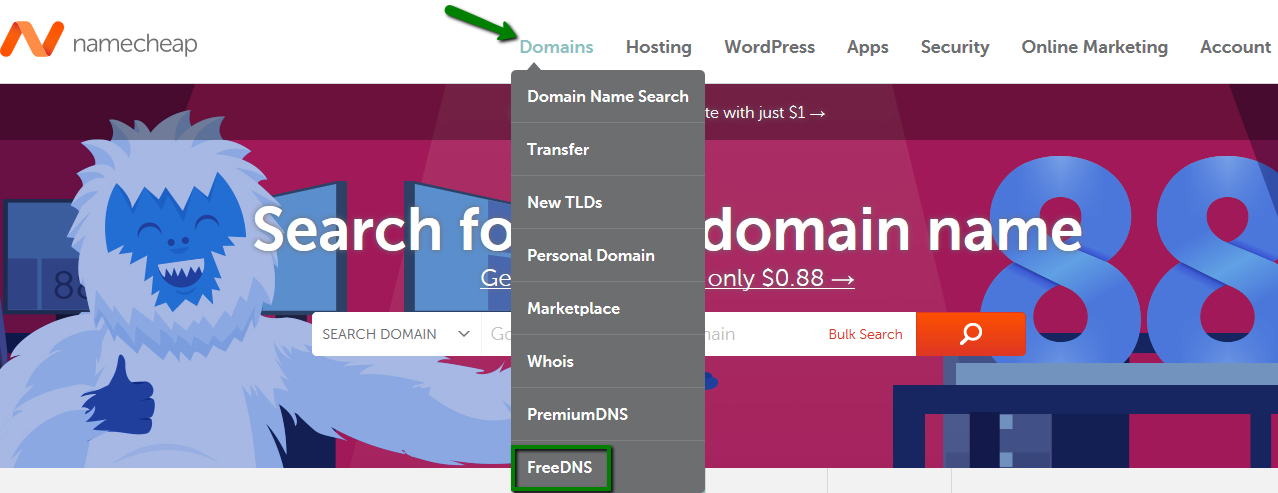Screen dimensions: 1278x493
Task: Click the just $1 promo banner link
Action: point(766,113)
